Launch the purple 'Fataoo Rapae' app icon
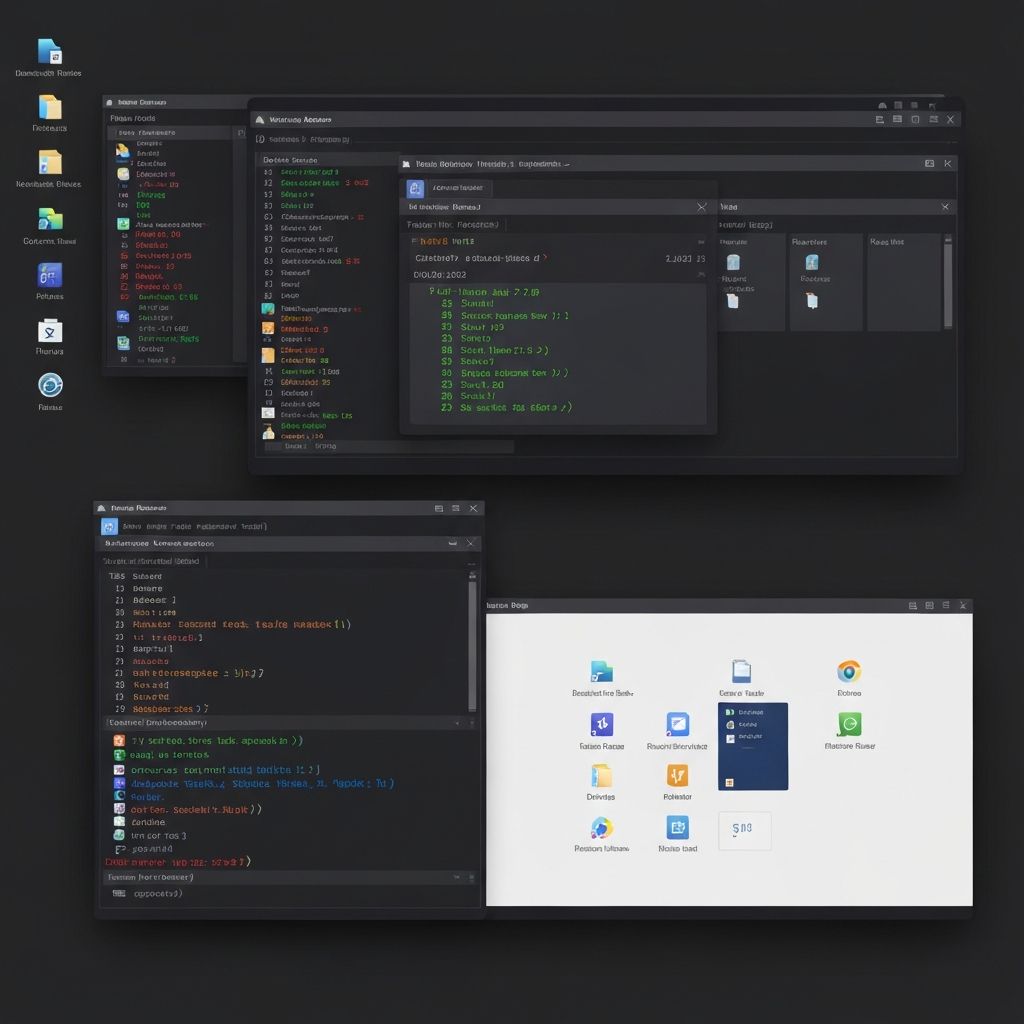The width and height of the screenshot is (1024, 1024). click(x=601, y=724)
